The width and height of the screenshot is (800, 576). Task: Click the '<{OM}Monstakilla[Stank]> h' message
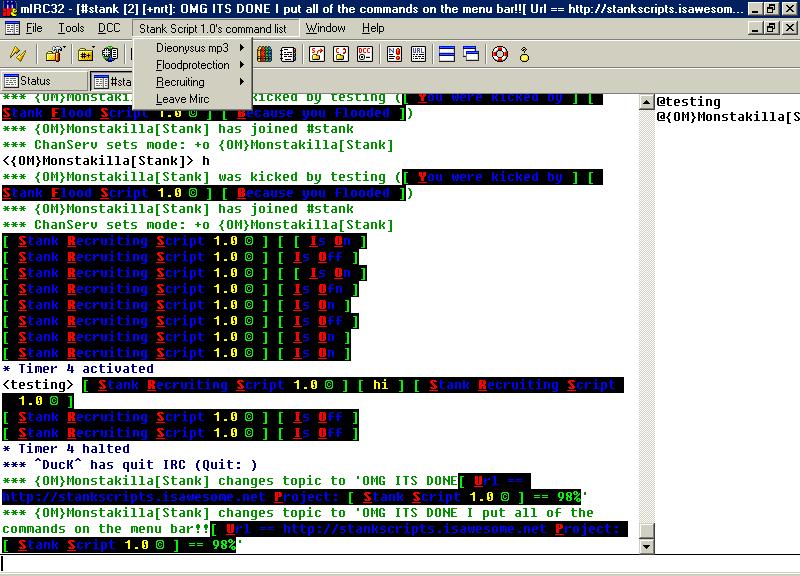click(106, 161)
